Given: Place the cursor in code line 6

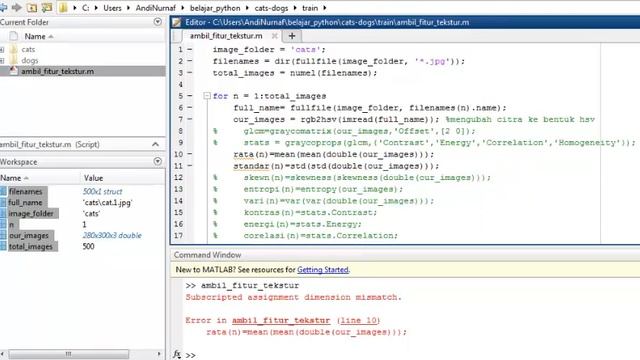Looking at the screenshot, I should (370, 108).
